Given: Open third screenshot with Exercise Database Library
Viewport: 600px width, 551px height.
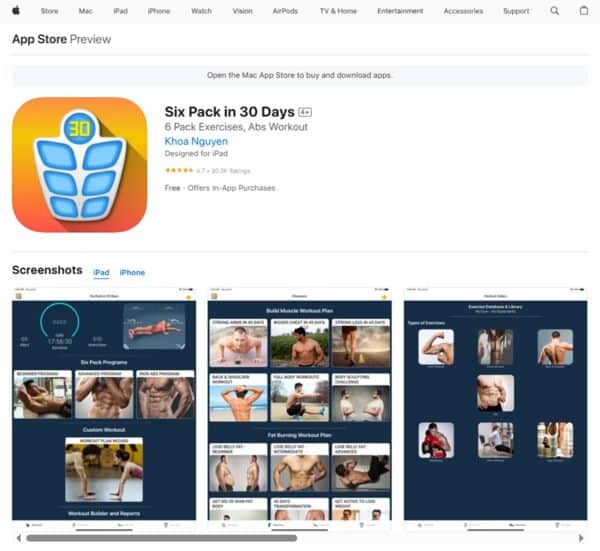Looking at the screenshot, I should pos(496,408).
